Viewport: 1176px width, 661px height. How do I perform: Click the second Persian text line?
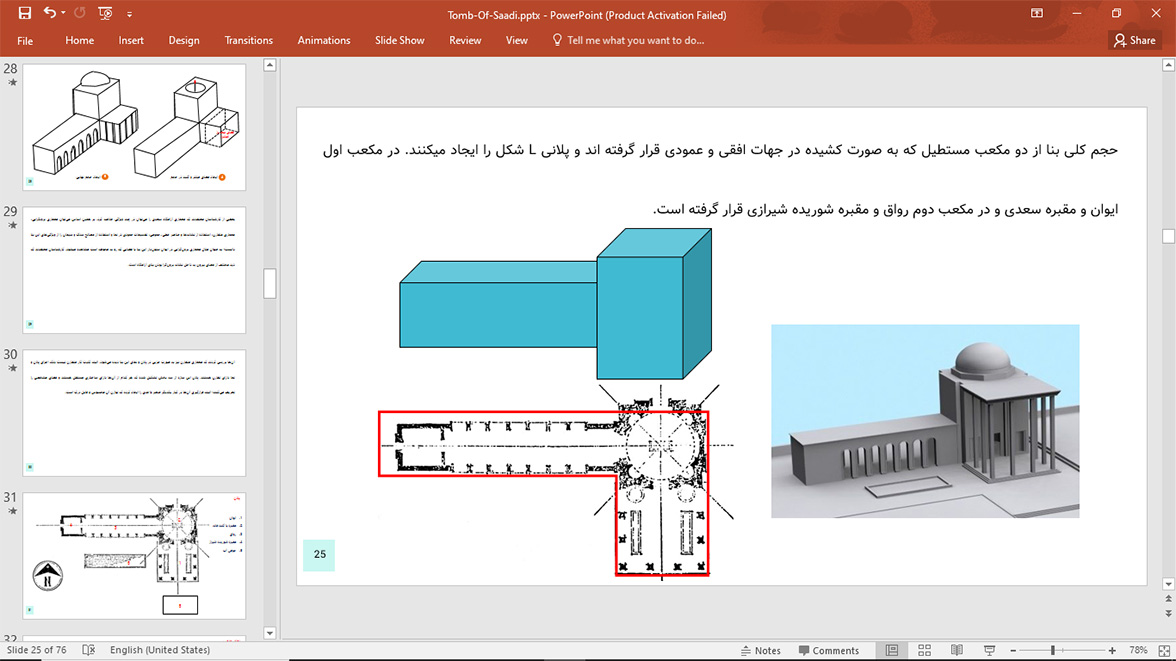tap(886, 209)
